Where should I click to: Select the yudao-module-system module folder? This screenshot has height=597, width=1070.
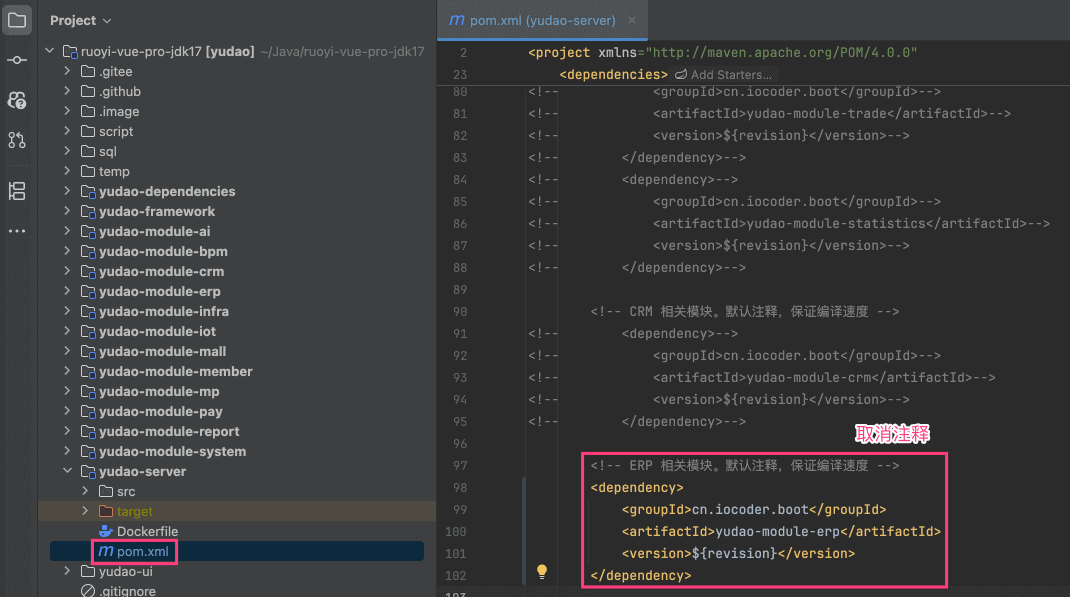pos(172,451)
